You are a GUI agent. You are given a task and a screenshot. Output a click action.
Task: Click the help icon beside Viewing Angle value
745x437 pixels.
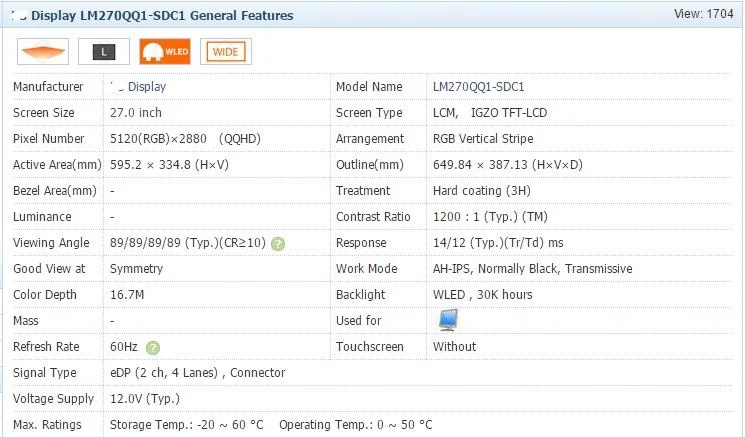(x=278, y=244)
